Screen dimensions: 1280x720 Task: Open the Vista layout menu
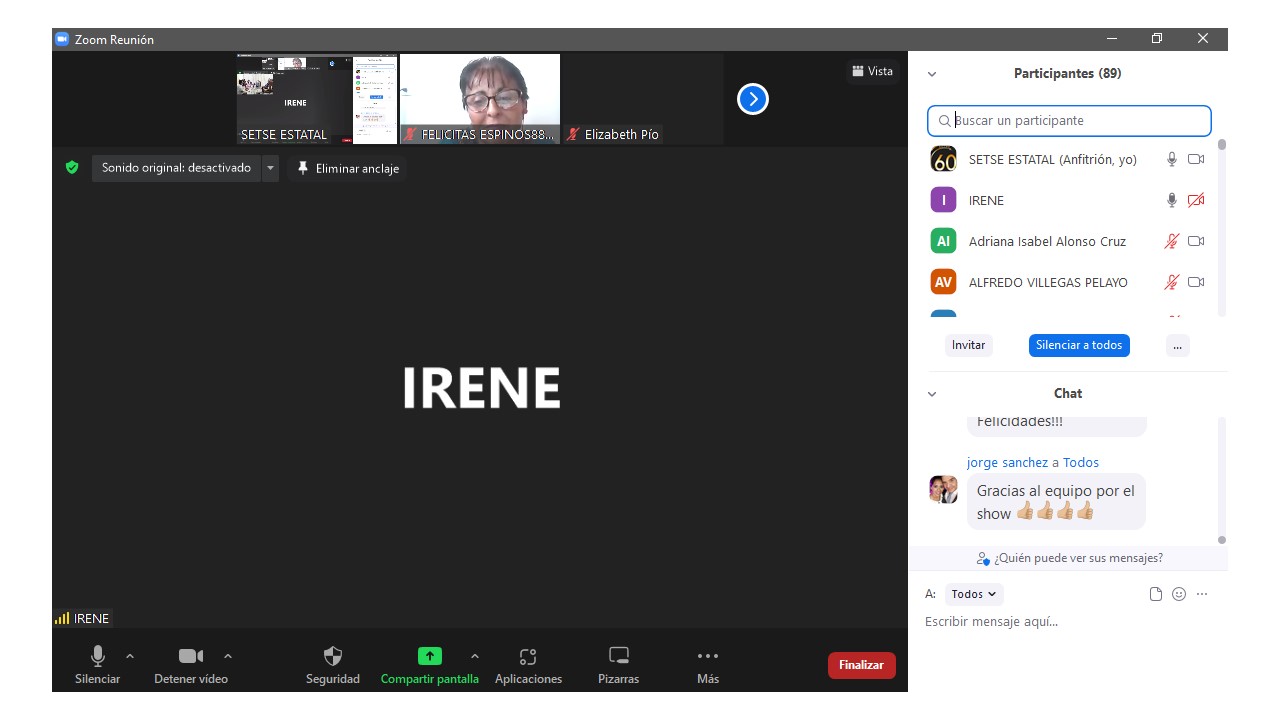(x=872, y=71)
